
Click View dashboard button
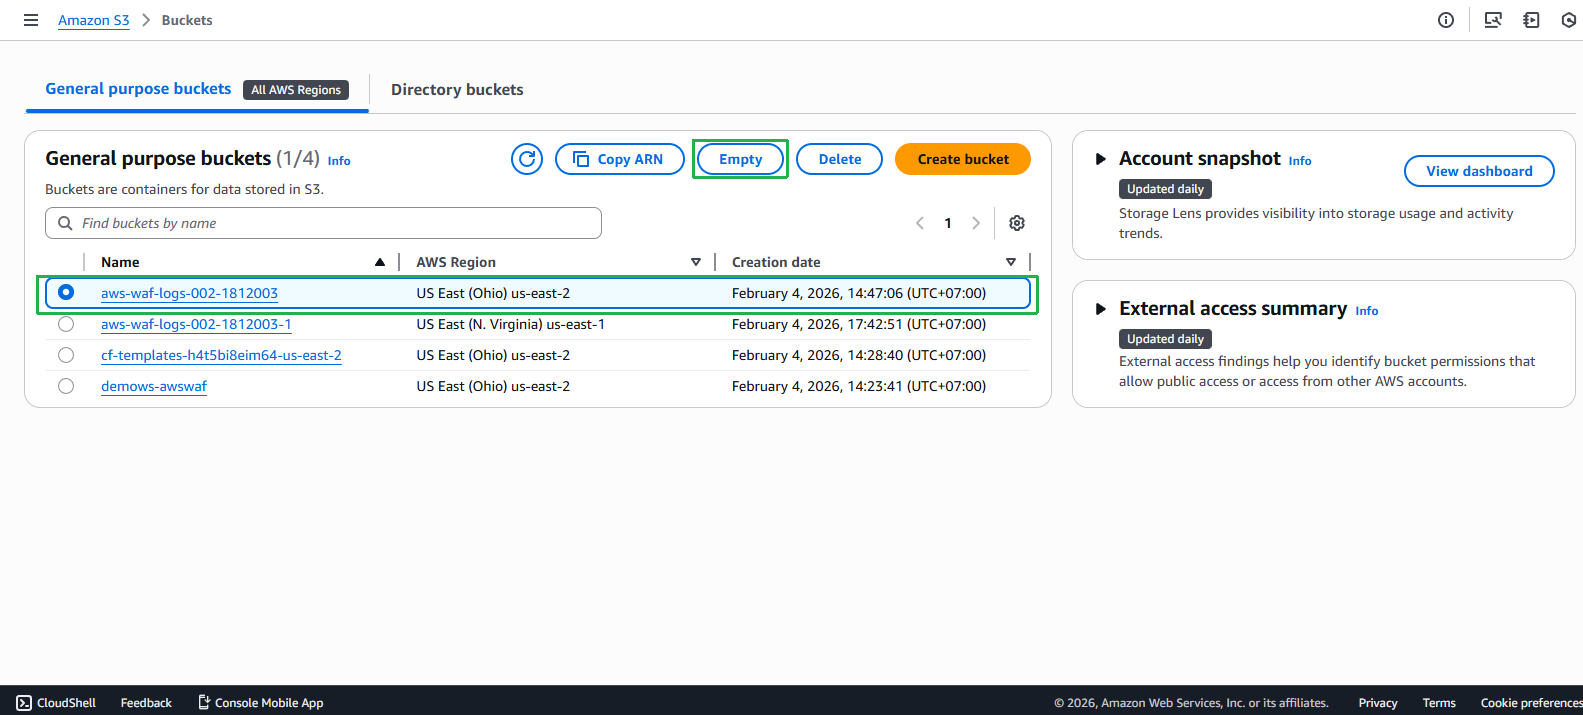tap(1479, 171)
